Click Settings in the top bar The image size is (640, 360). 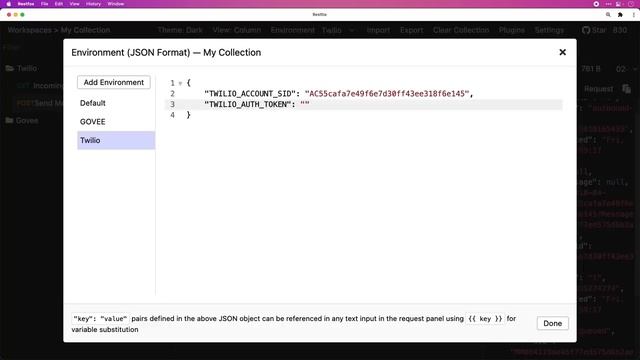(549, 30)
